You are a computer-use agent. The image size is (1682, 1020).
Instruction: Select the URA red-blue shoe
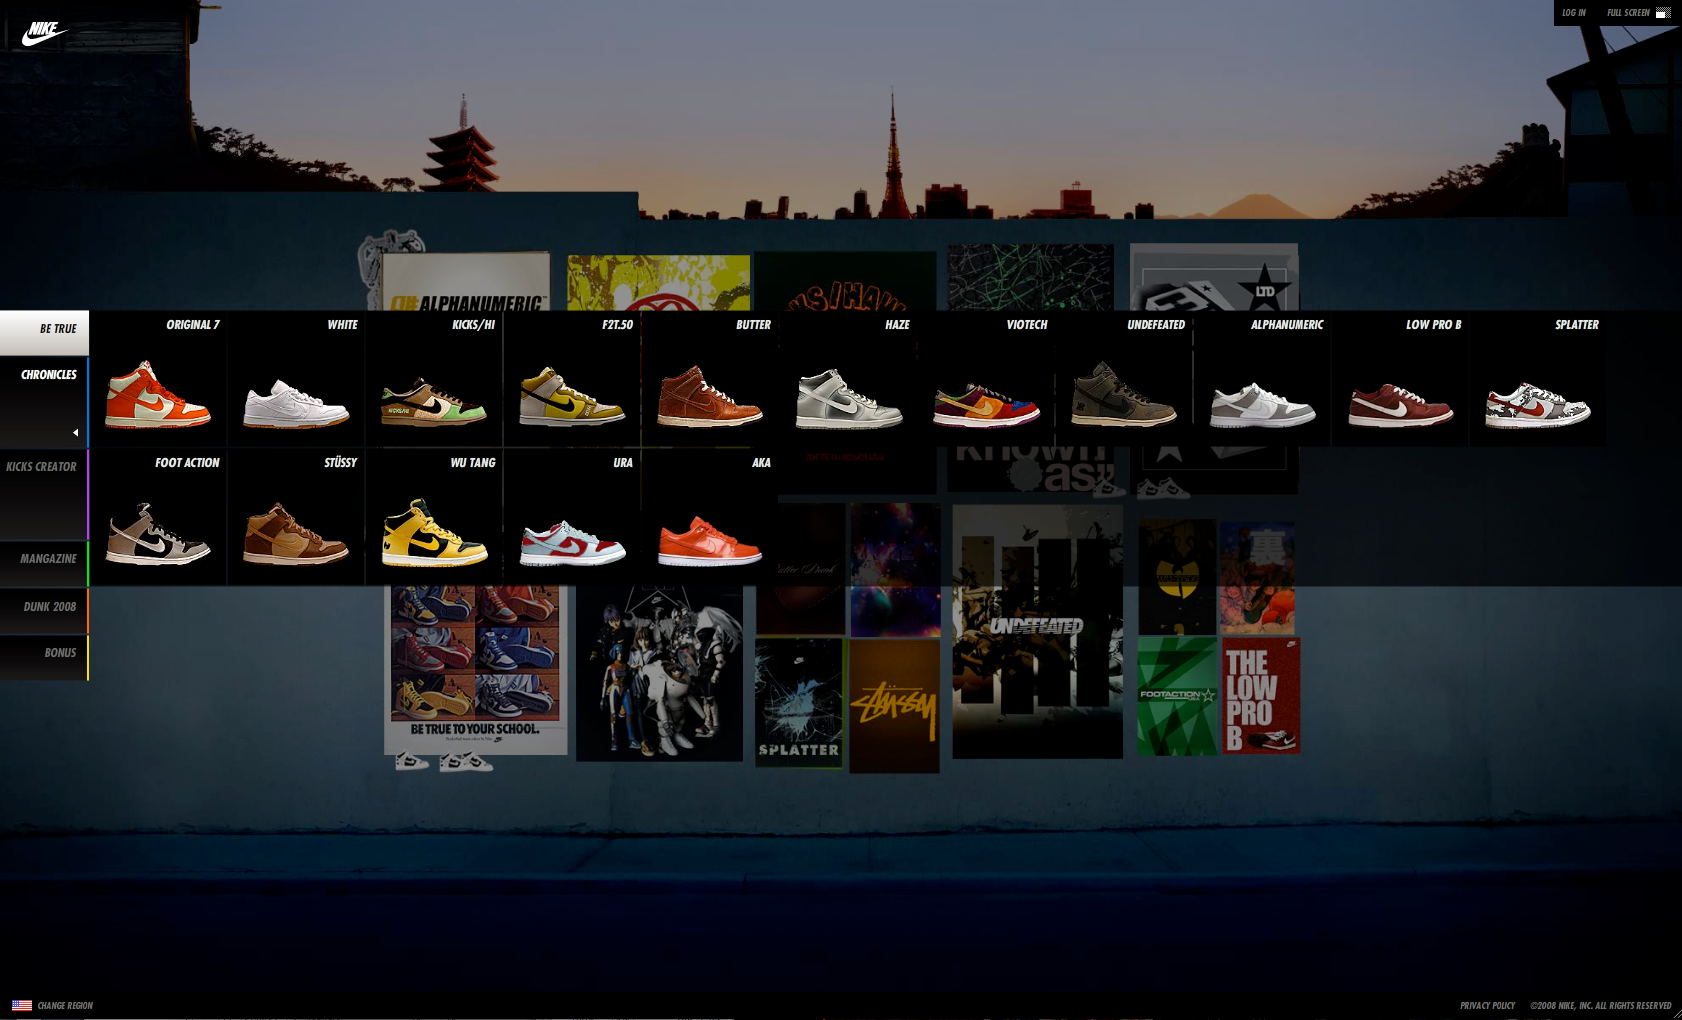point(571,542)
